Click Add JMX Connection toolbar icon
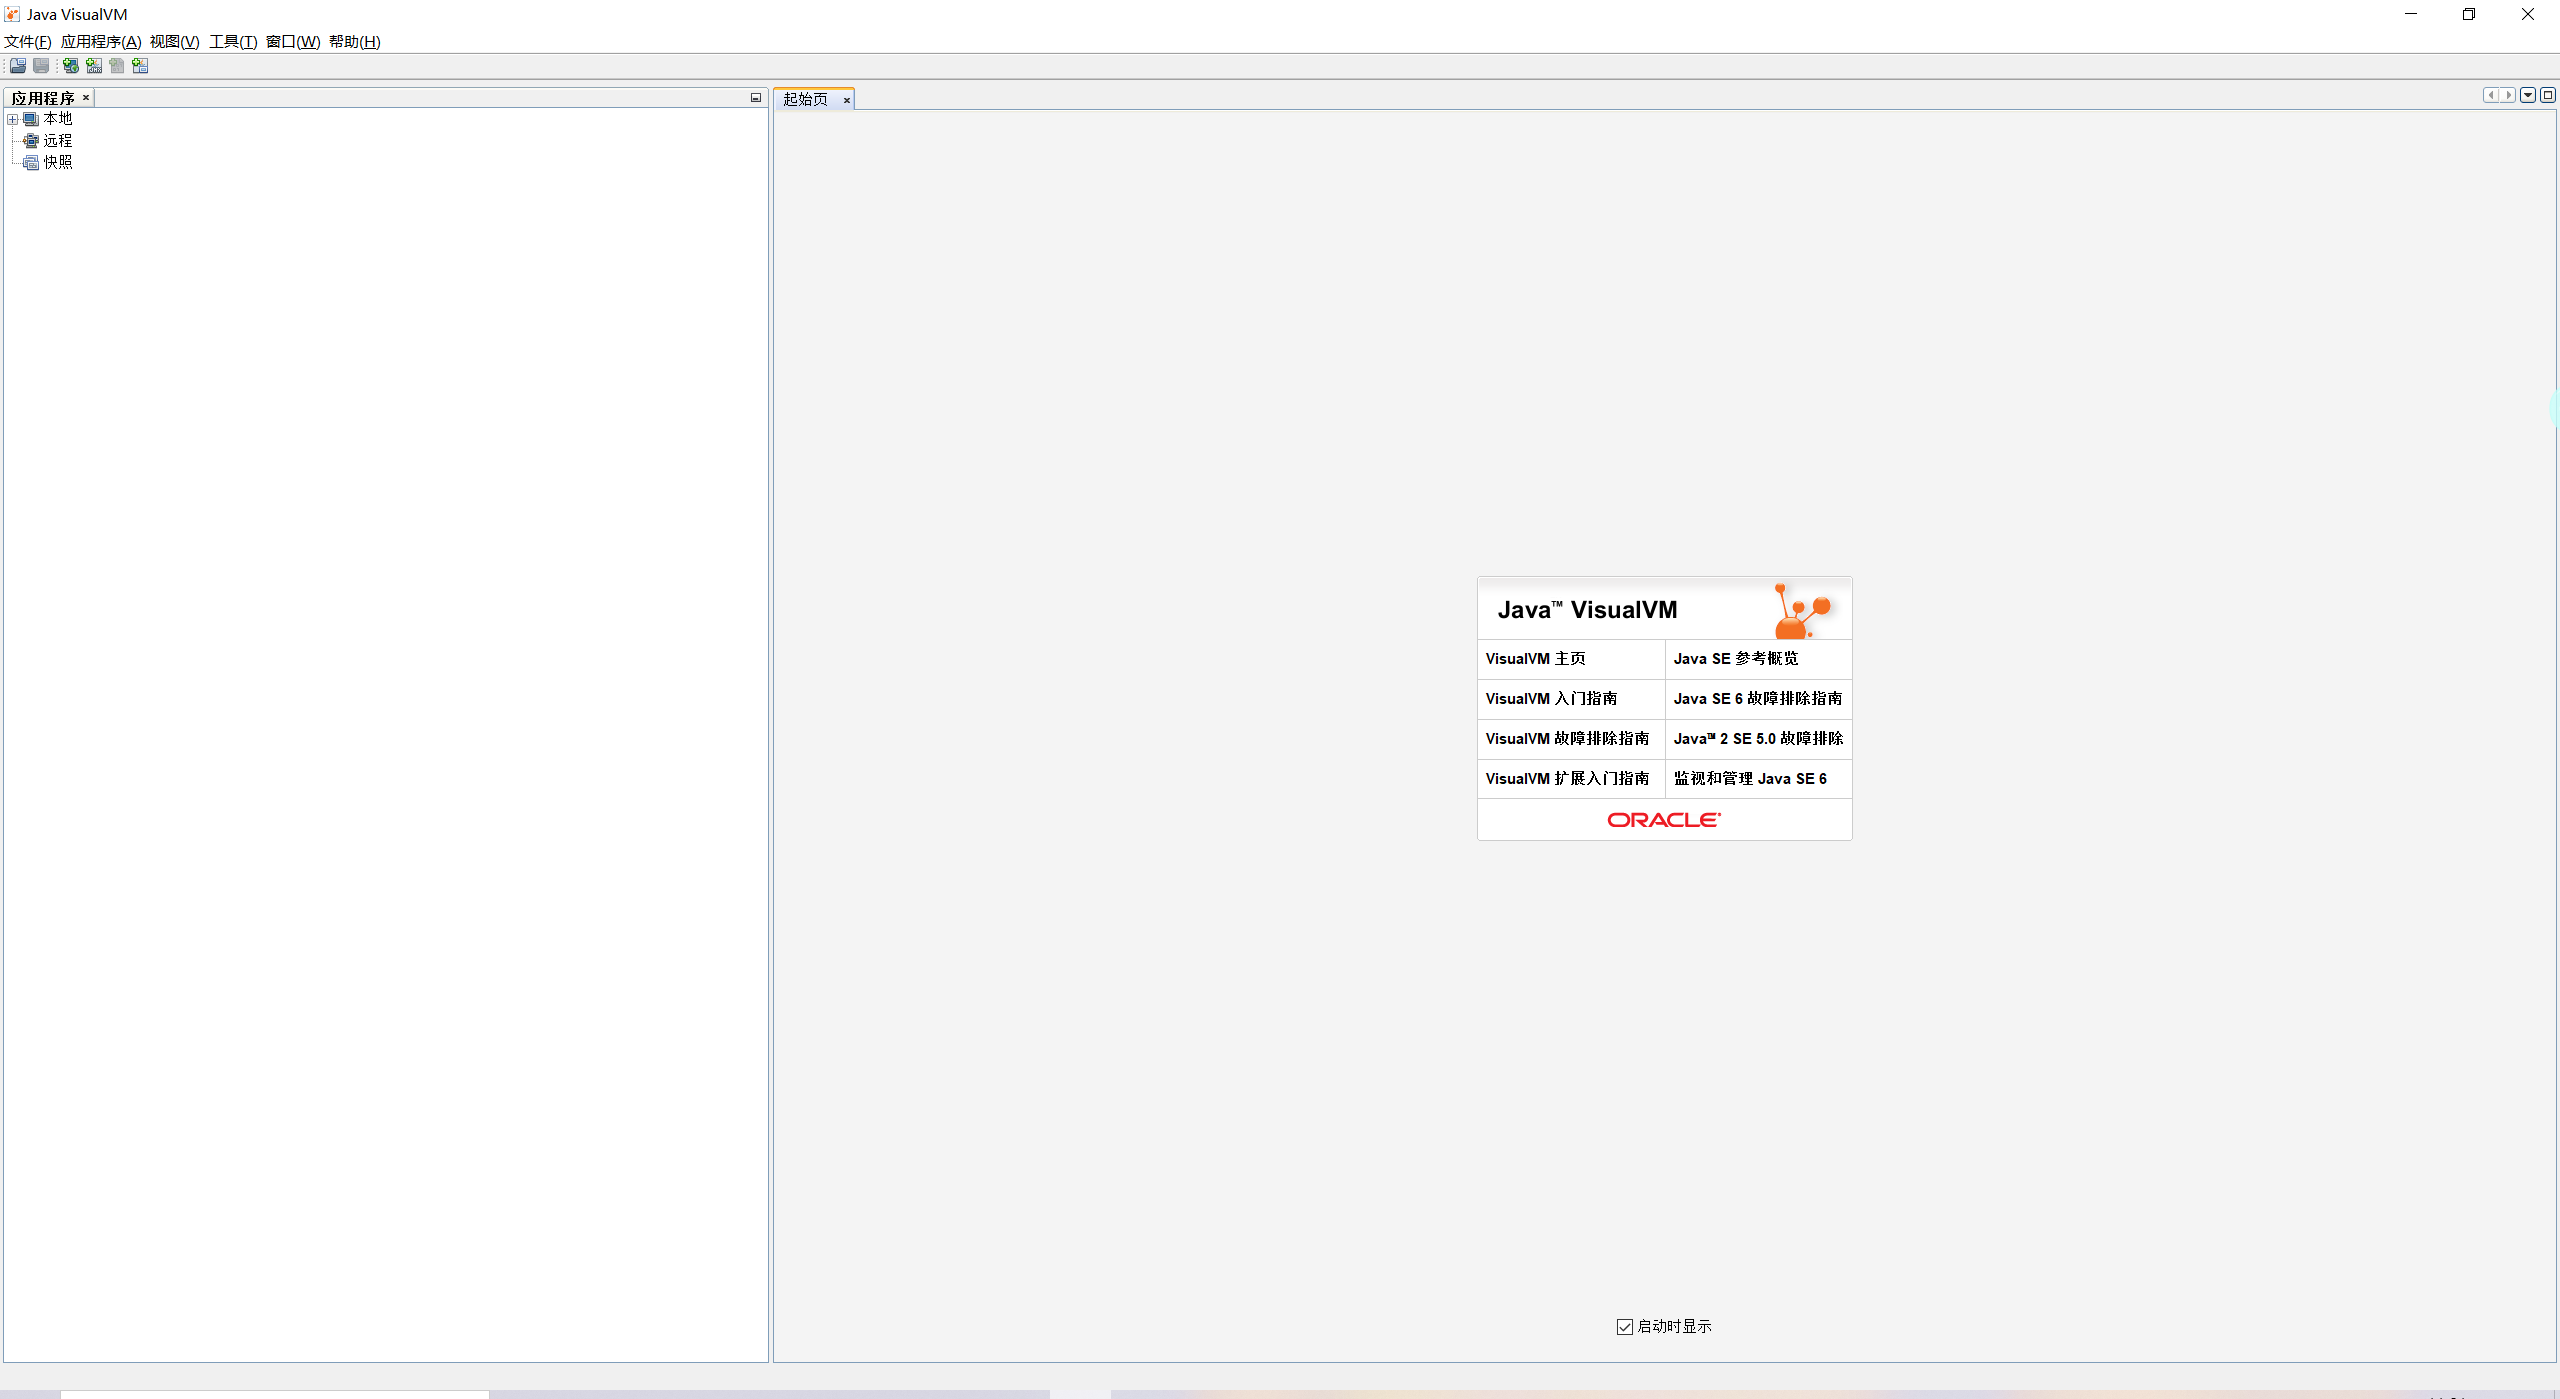The image size is (2560, 1399). tap(93, 66)
